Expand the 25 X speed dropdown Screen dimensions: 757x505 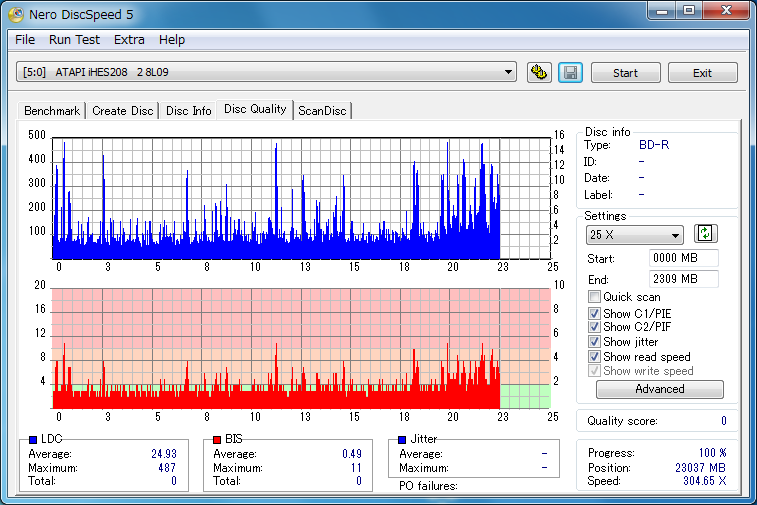pyautogui.click(x=634, y=235)
